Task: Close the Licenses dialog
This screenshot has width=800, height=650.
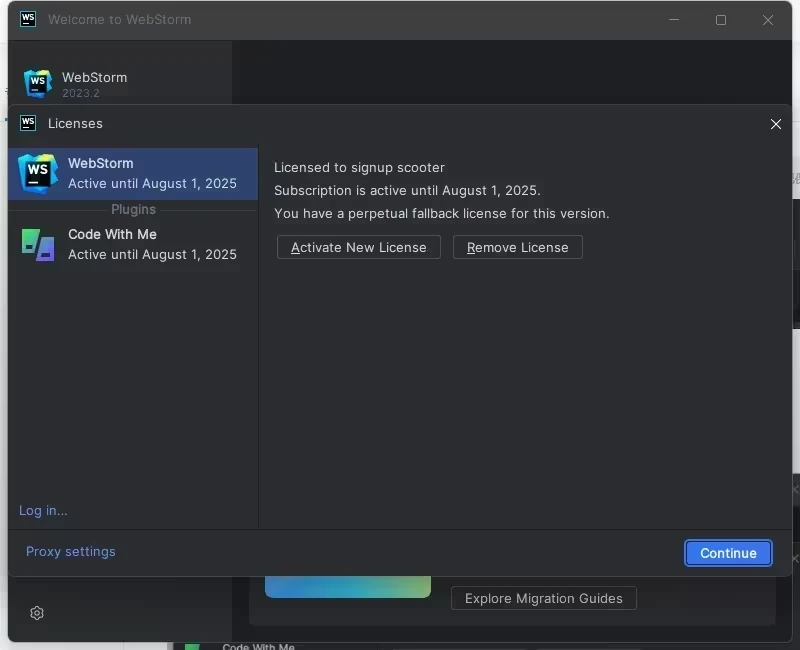Action: (x=776, y=124)
